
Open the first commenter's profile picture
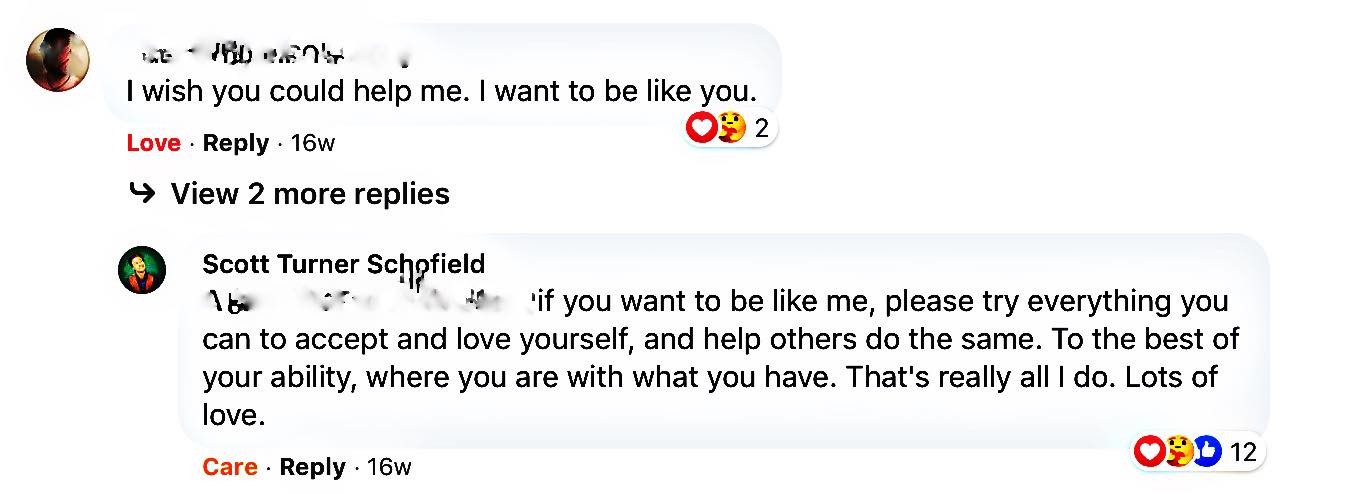click(x=58, y=60)
